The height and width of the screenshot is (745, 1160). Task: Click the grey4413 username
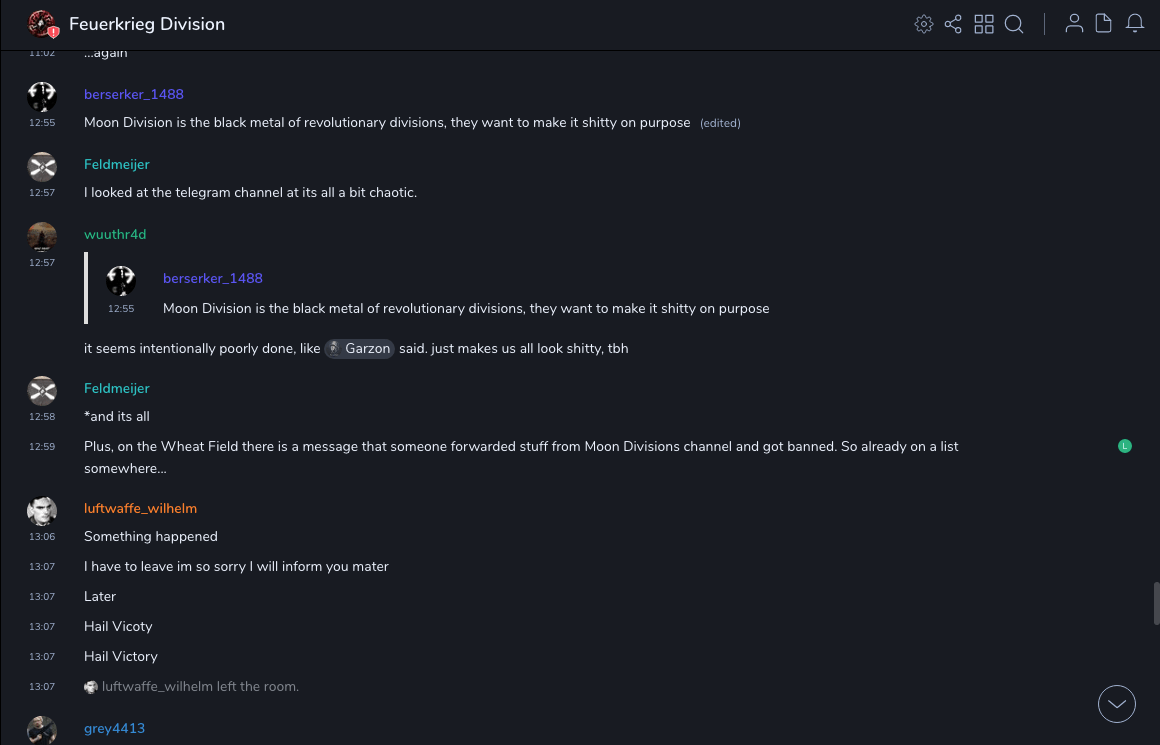coord(114,728)
